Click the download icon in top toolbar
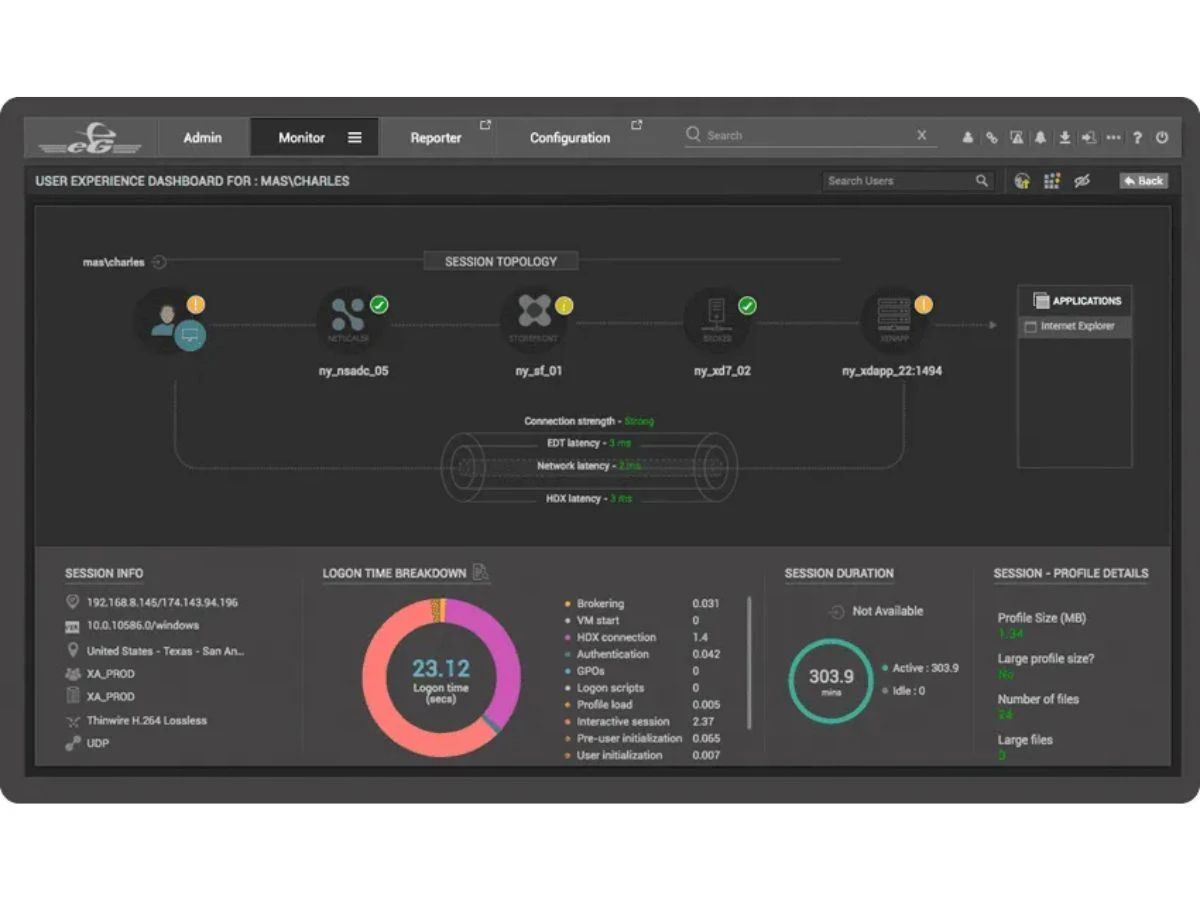1200x900 pixels. (1065, 138)
